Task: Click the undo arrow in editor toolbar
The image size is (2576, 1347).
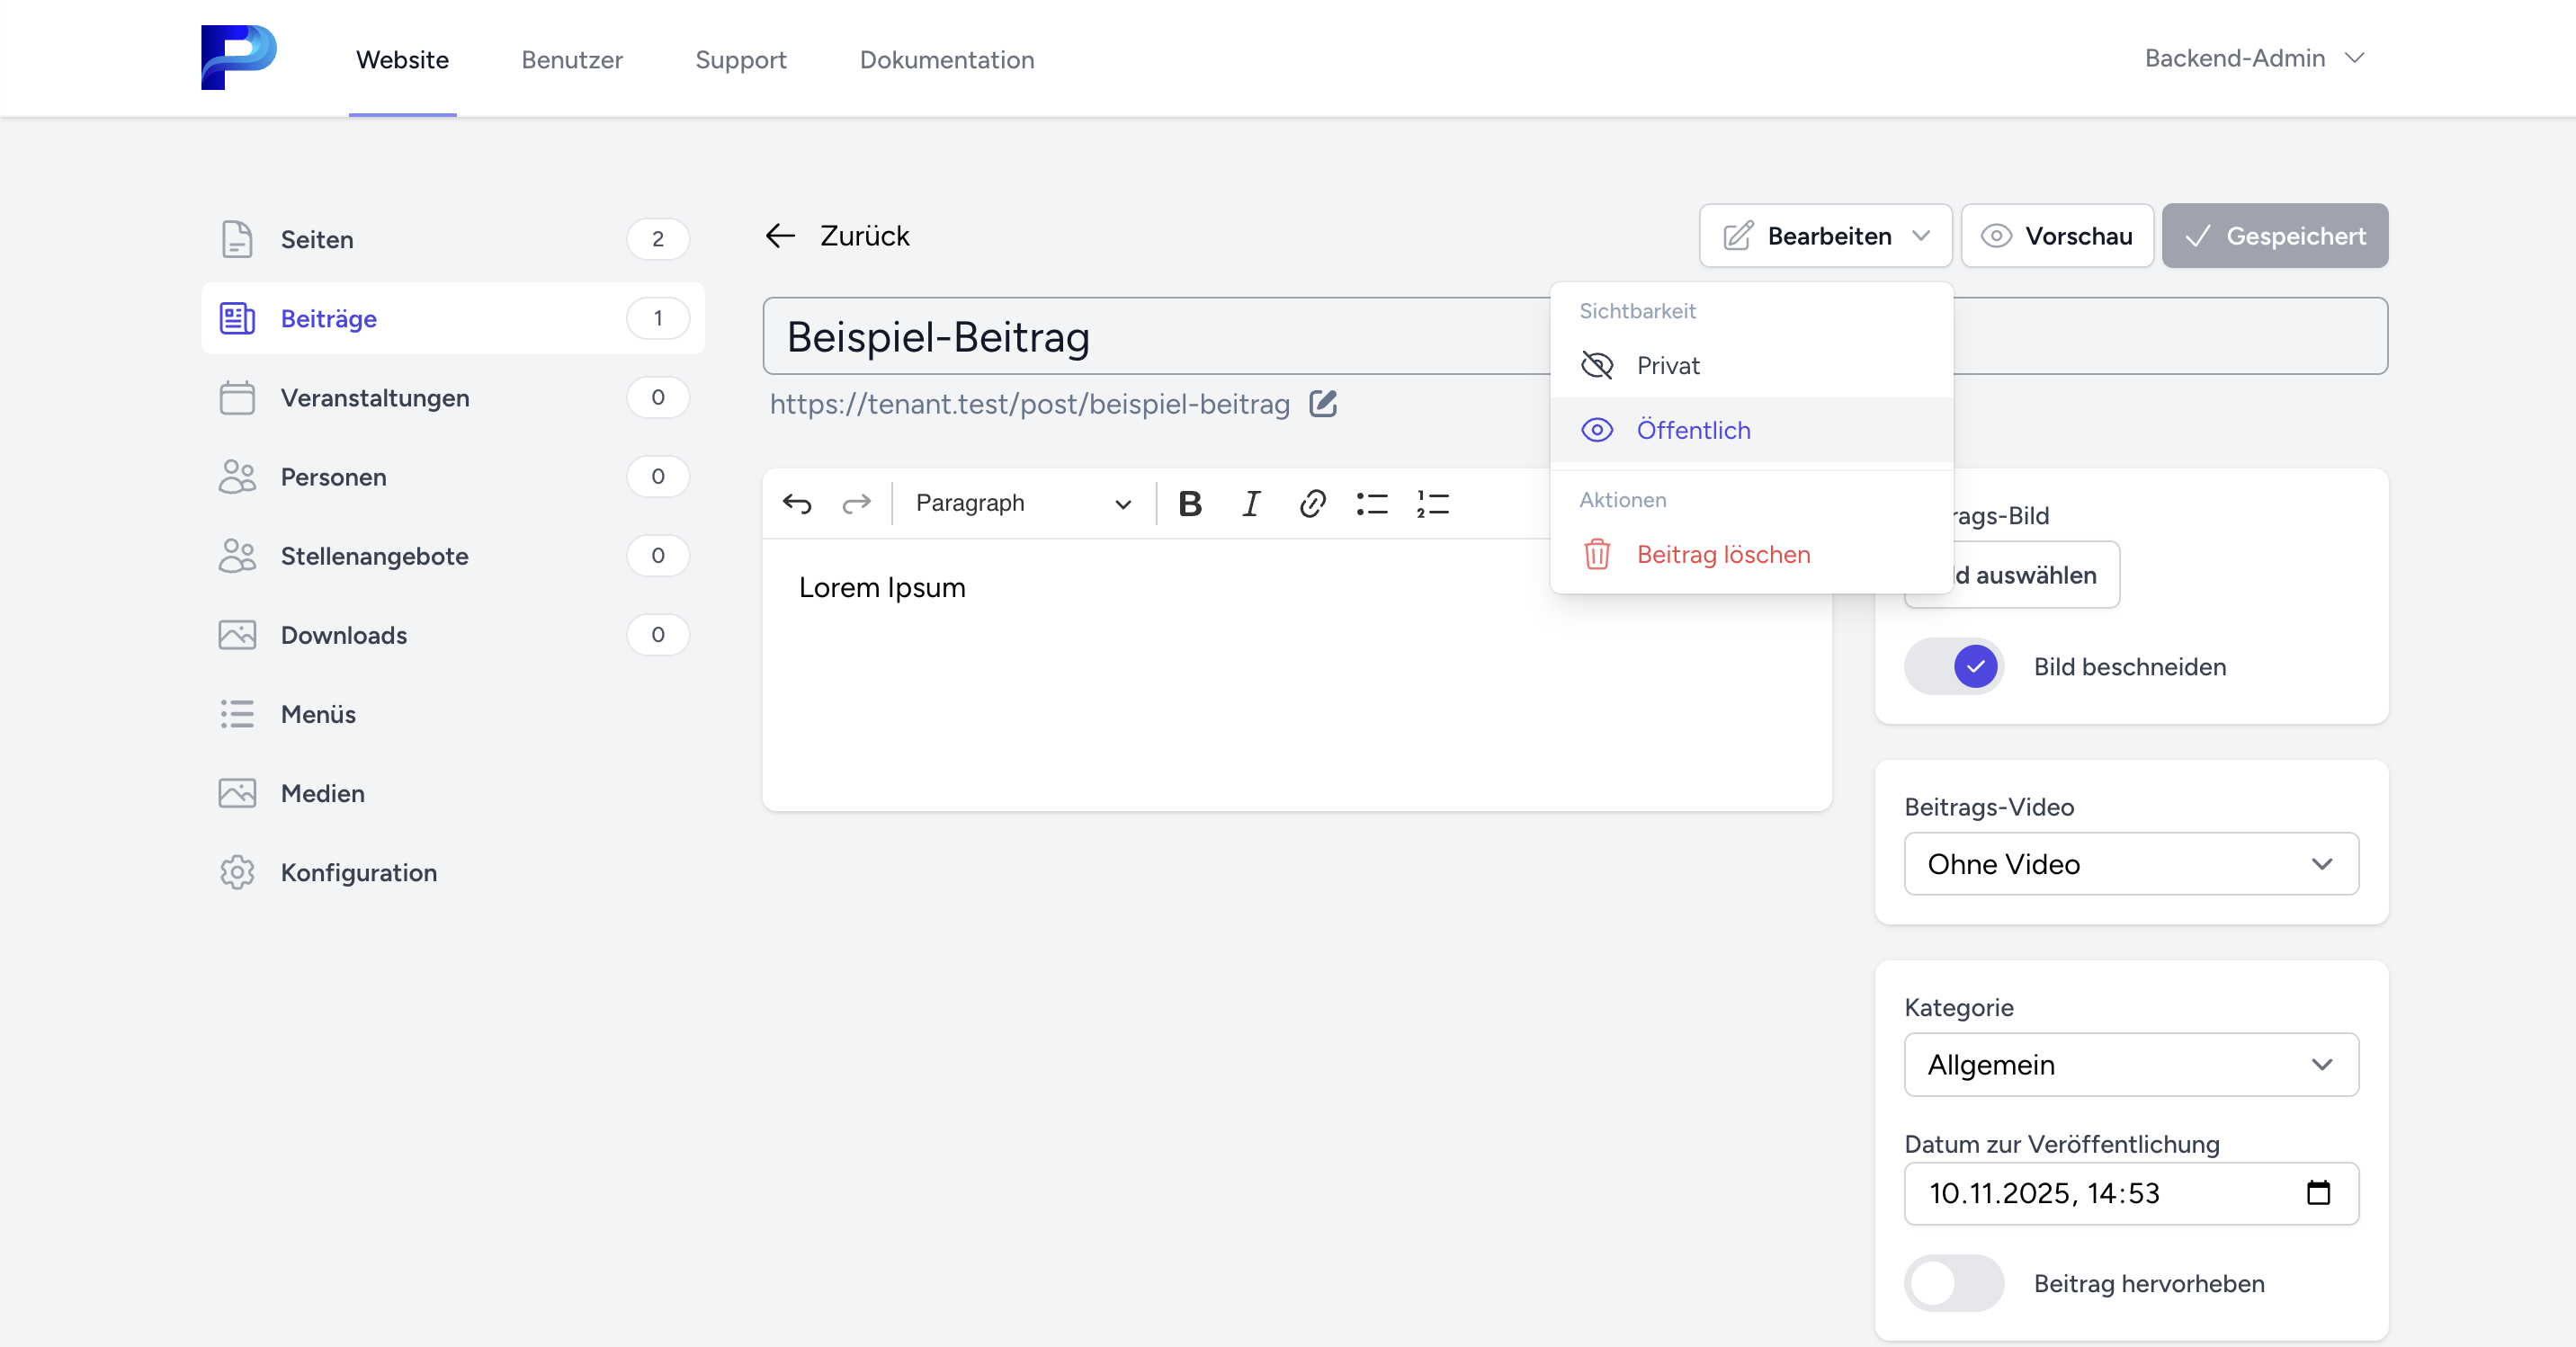Action: point(797,503)
